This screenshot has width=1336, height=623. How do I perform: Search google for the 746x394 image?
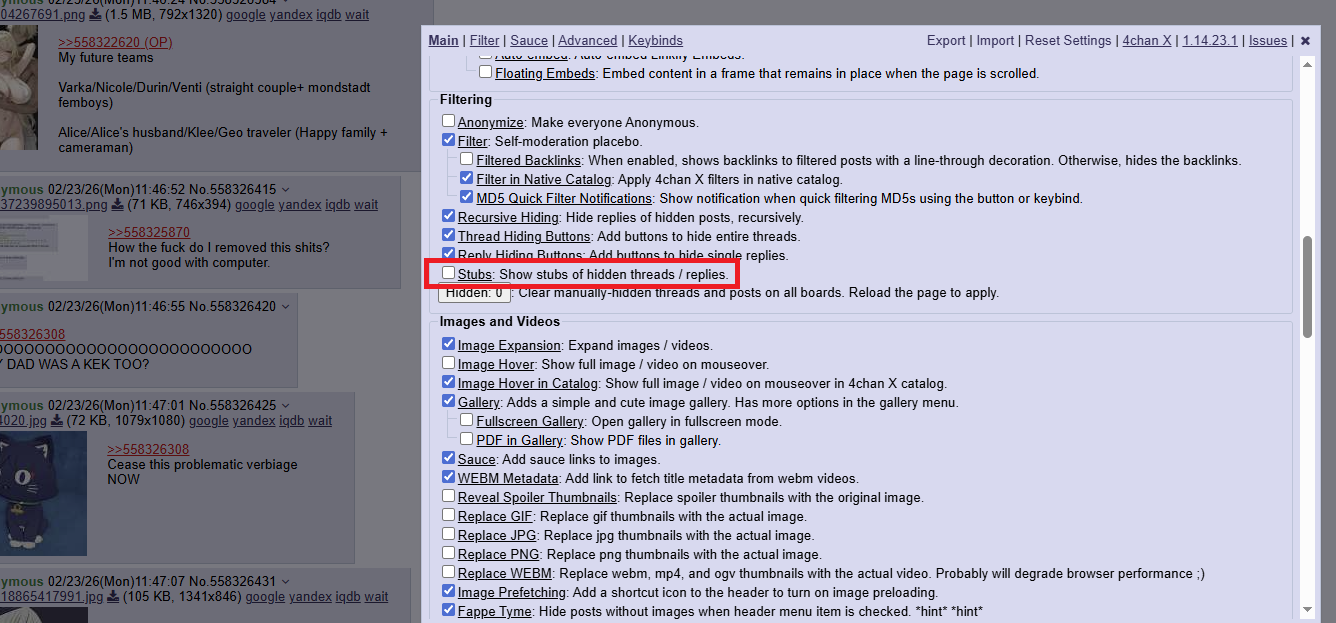(254, 205)
